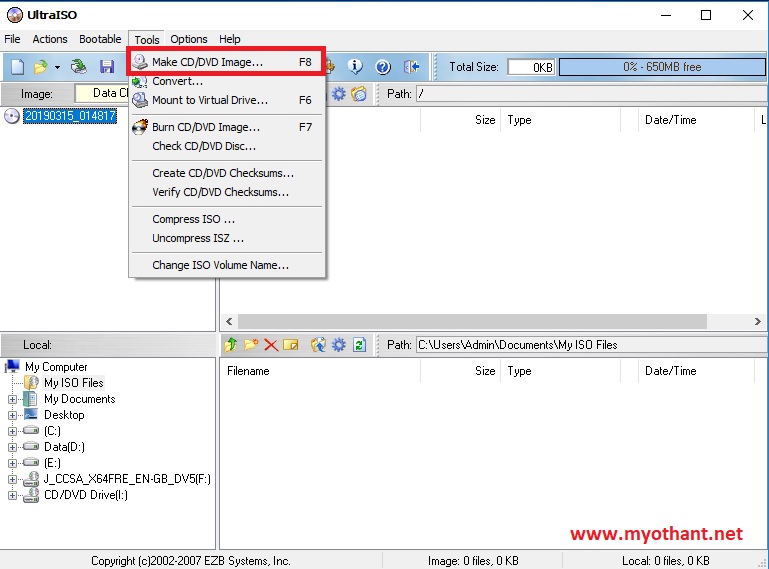Click the Open image folder icon
This screenshot has width=769, height=569.
(41, 66)
